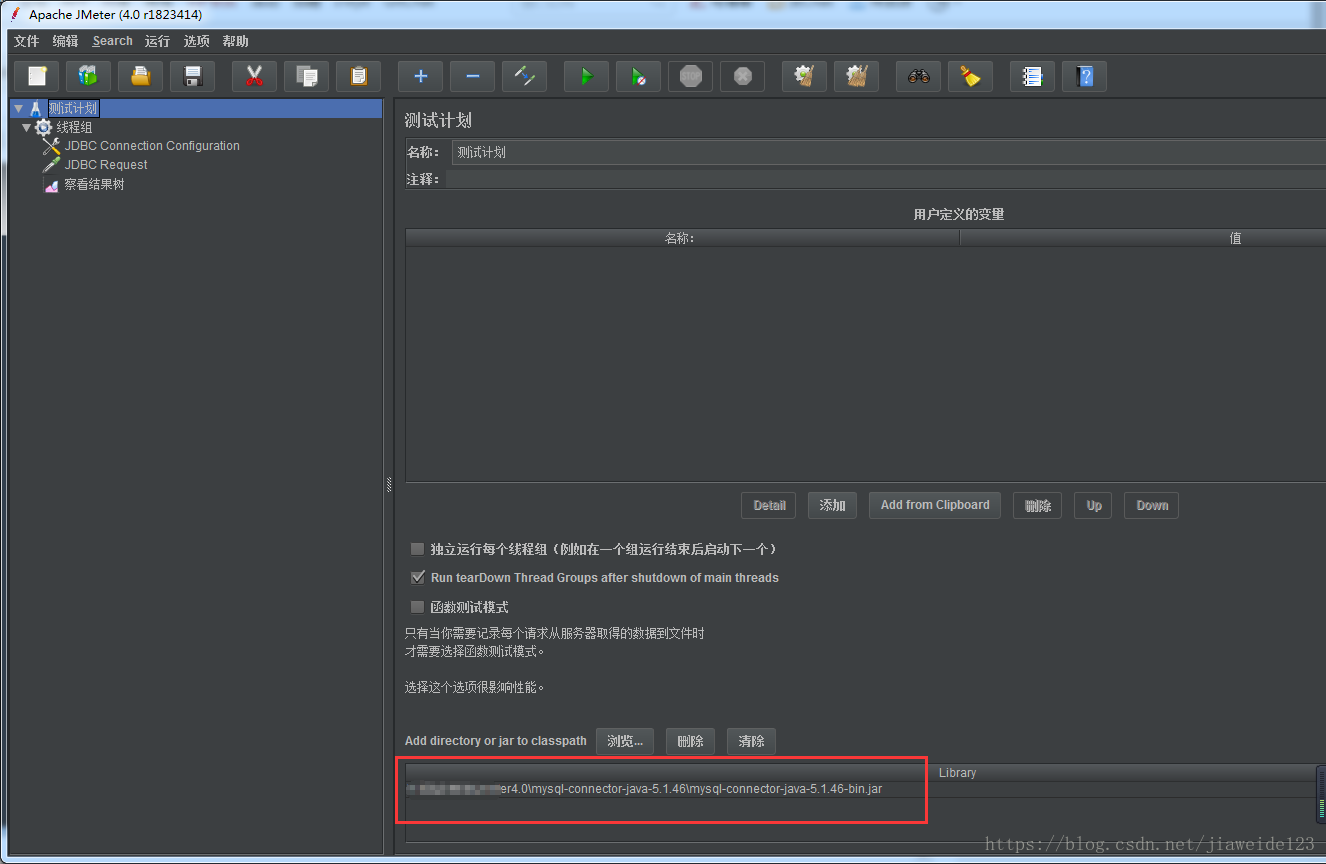
Task: Open the 选项 menu
Action: point(197,41)
